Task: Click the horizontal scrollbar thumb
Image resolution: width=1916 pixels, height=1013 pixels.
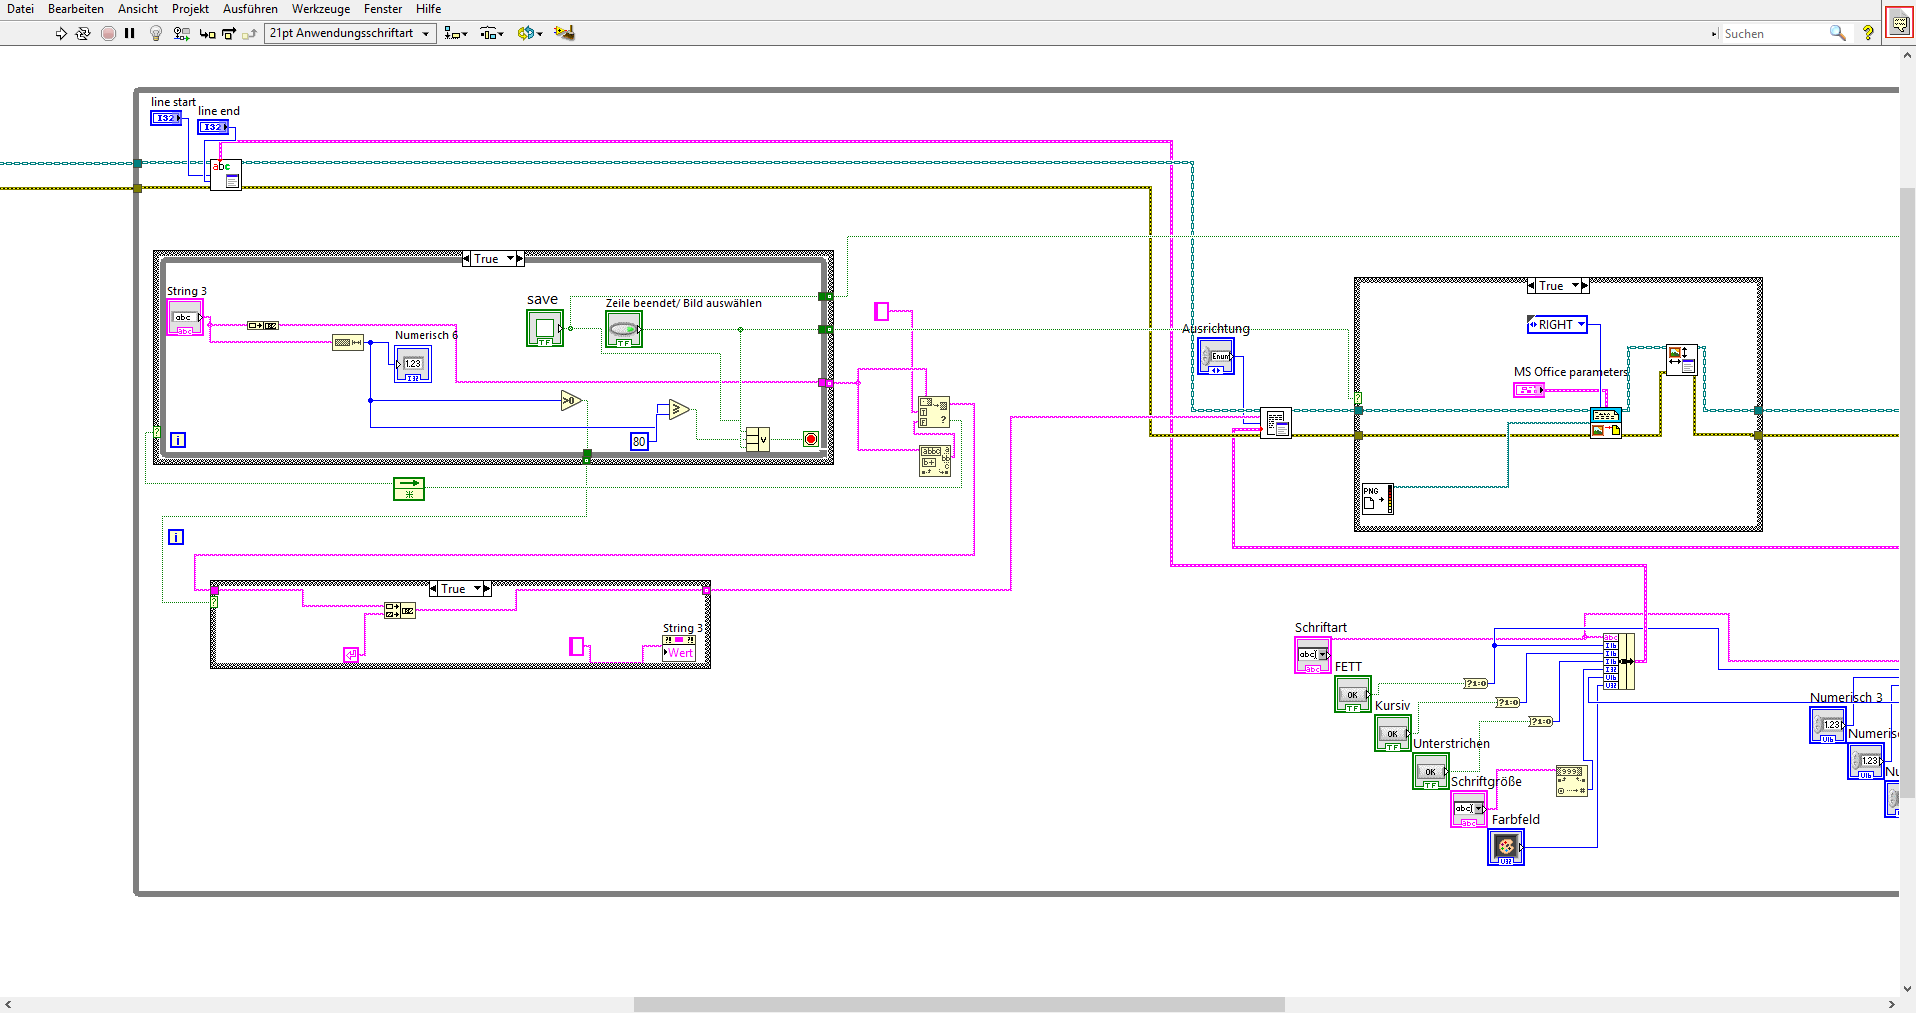Action: coord(959,1004)
